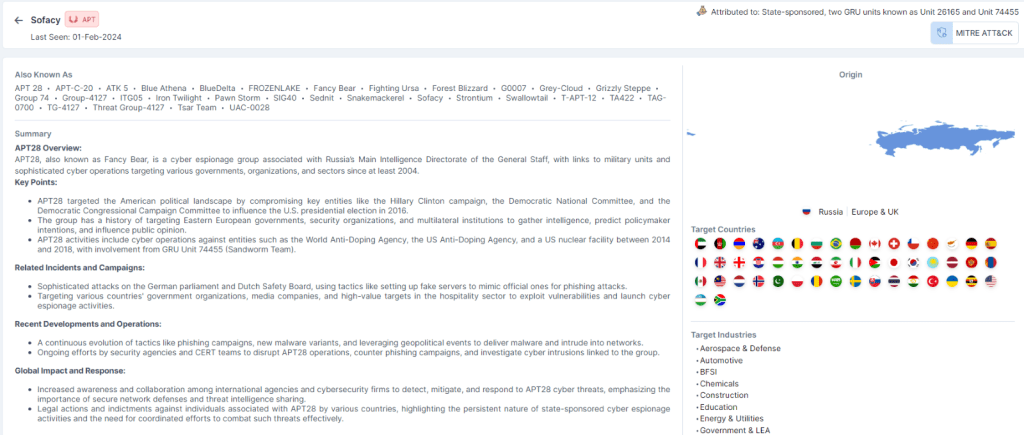Click the back arrow beside Sofacy
Screen dimensions: 1024x435
click(18, 19)
